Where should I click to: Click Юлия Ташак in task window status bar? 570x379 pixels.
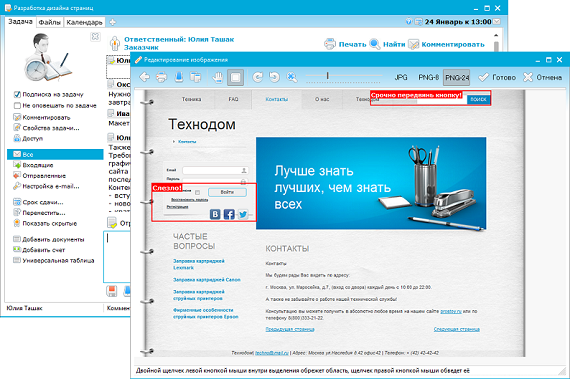(24, 308)
